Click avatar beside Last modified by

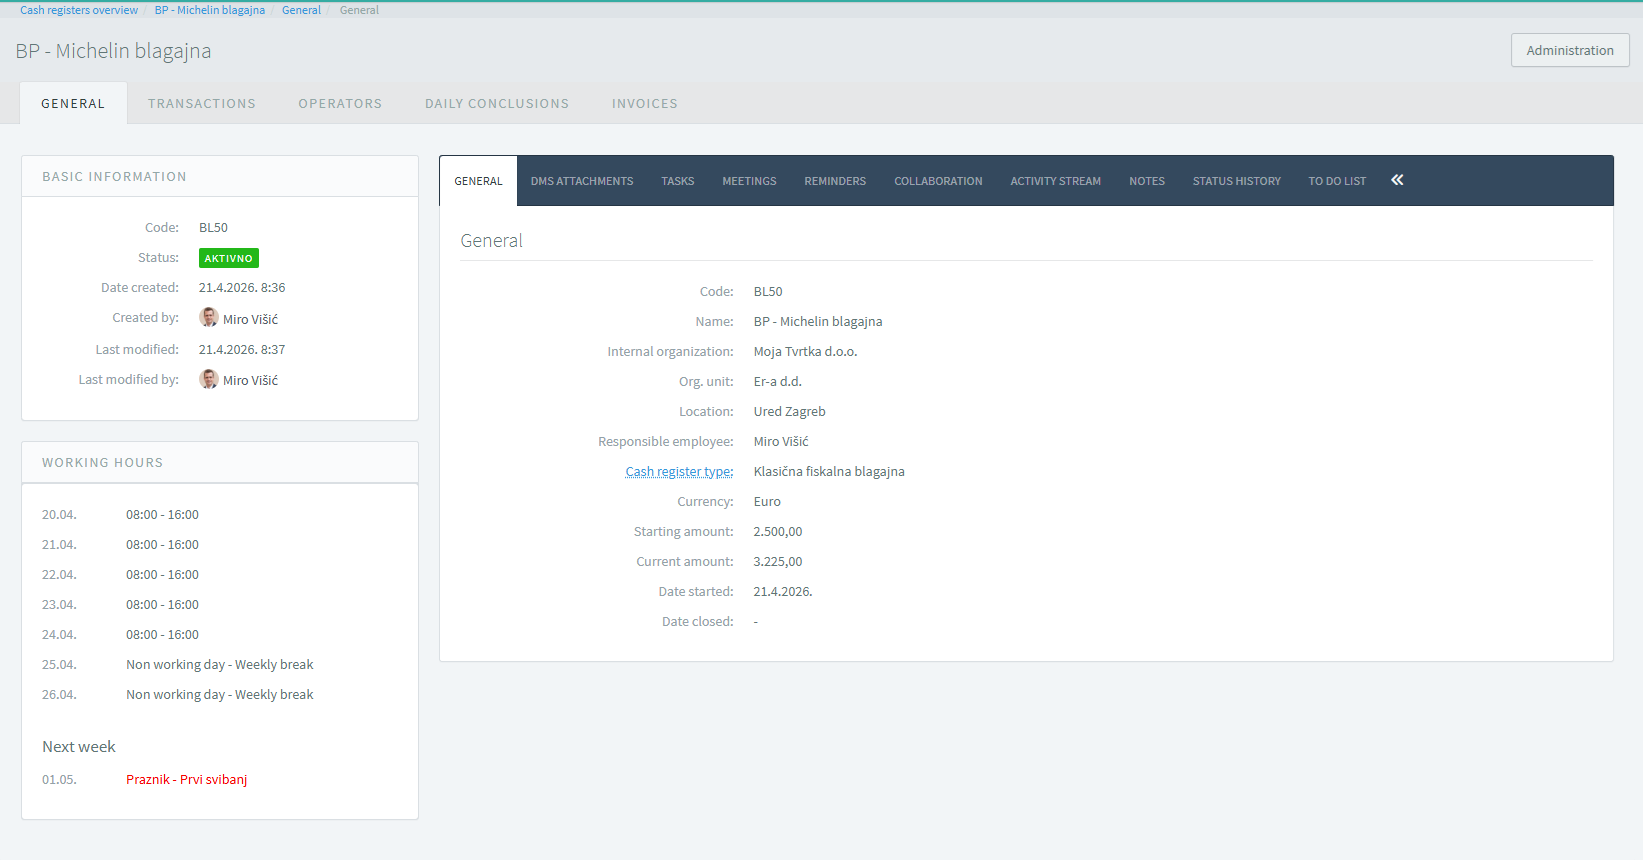(209, 379)
